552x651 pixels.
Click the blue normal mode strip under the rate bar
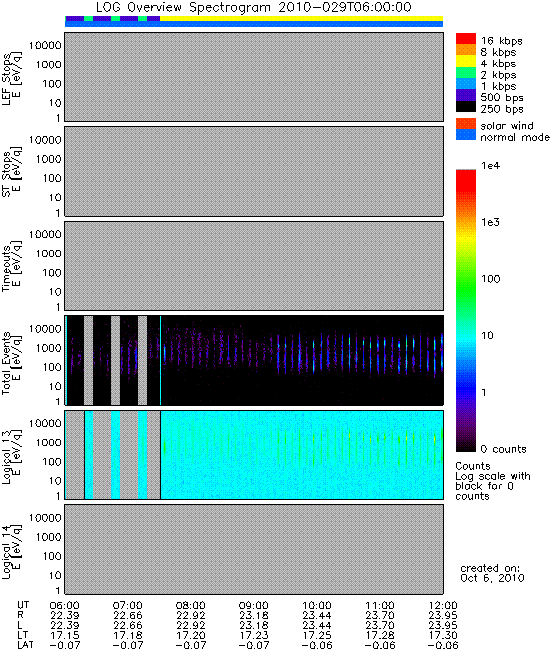tap(254, 24)
